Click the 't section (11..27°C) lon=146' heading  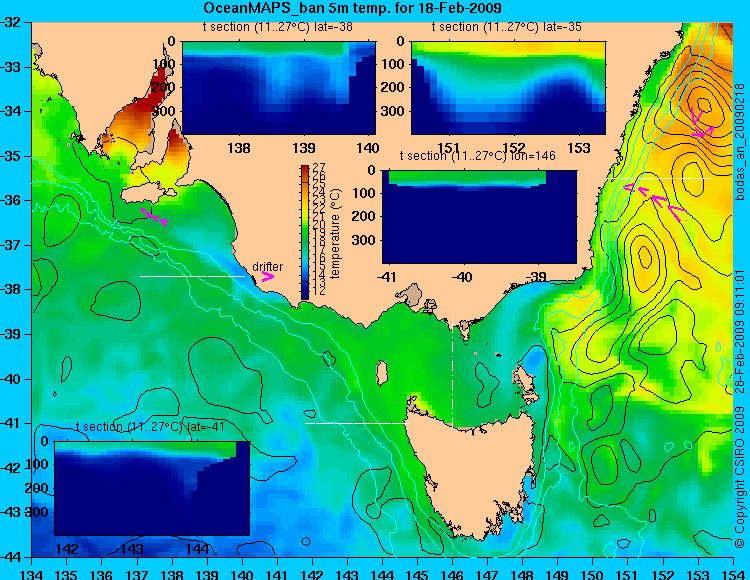[x=477, y=156]
